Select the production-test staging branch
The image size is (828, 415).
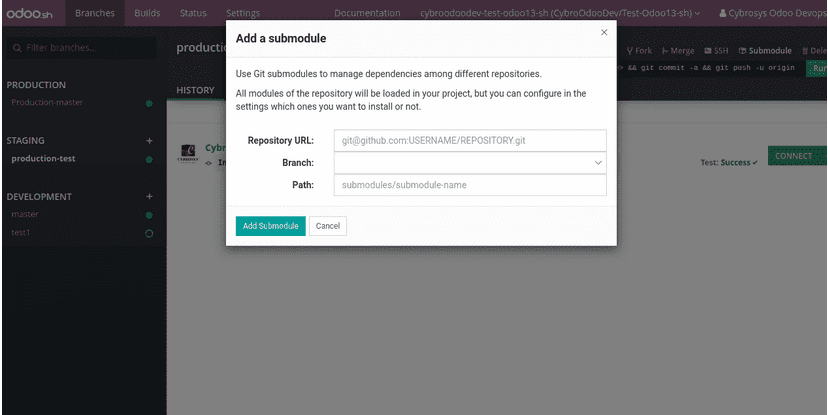pyautogui.click(x=43, y=158)
